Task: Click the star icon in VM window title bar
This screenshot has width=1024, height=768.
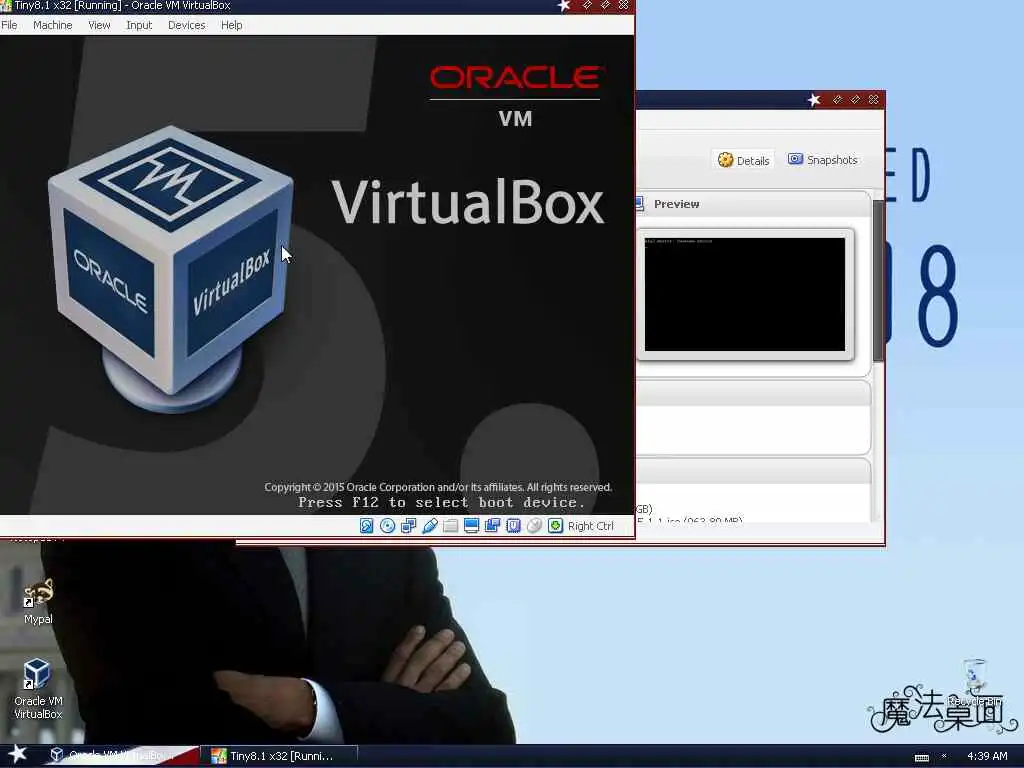Action: coord(564,6)
